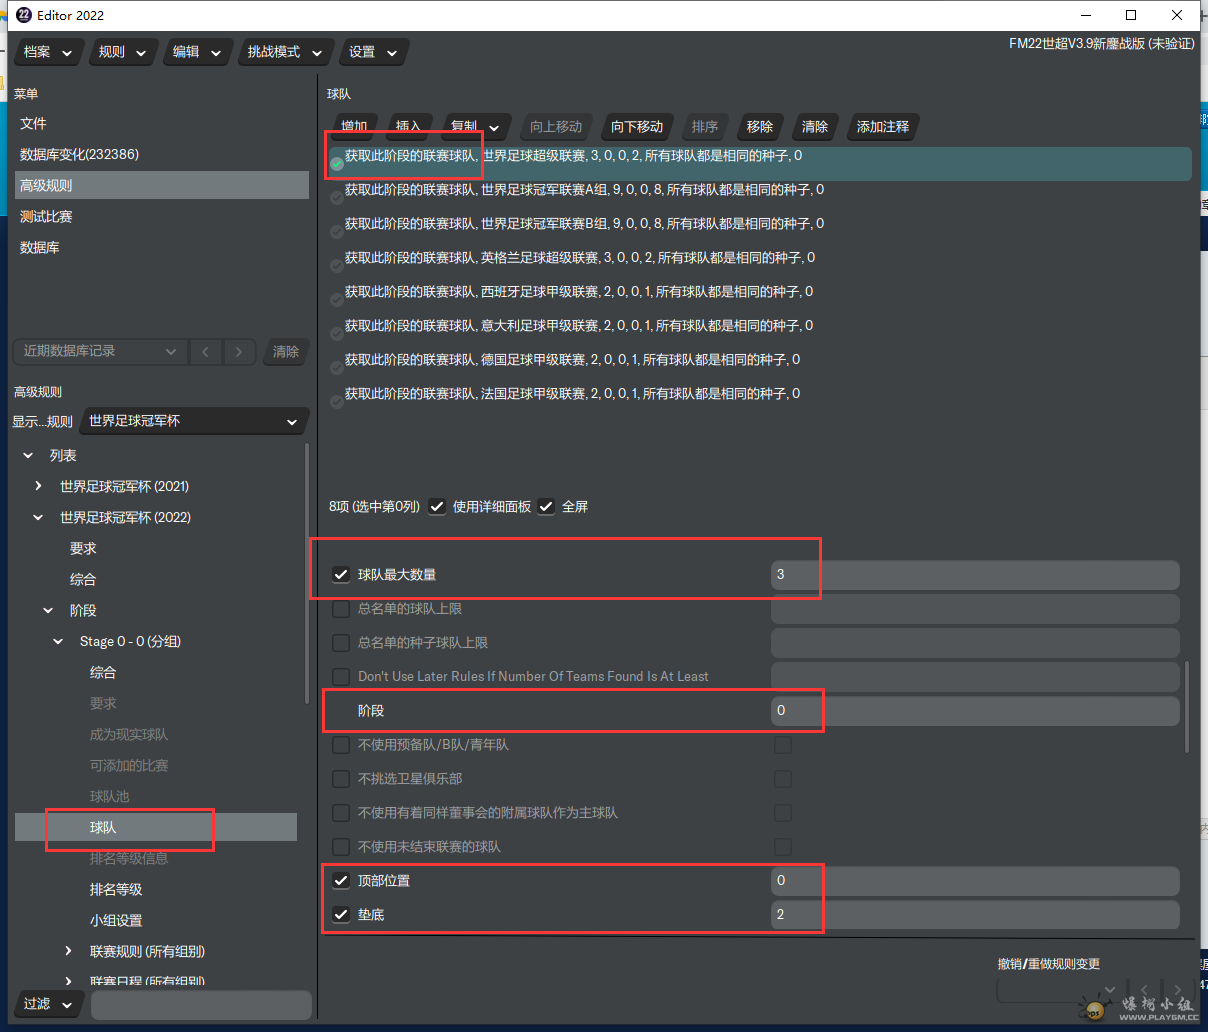Go to previous recent database record arrow
Image resolution: width=1208 pixels, height=1032 pixels.
coord(205,351)
